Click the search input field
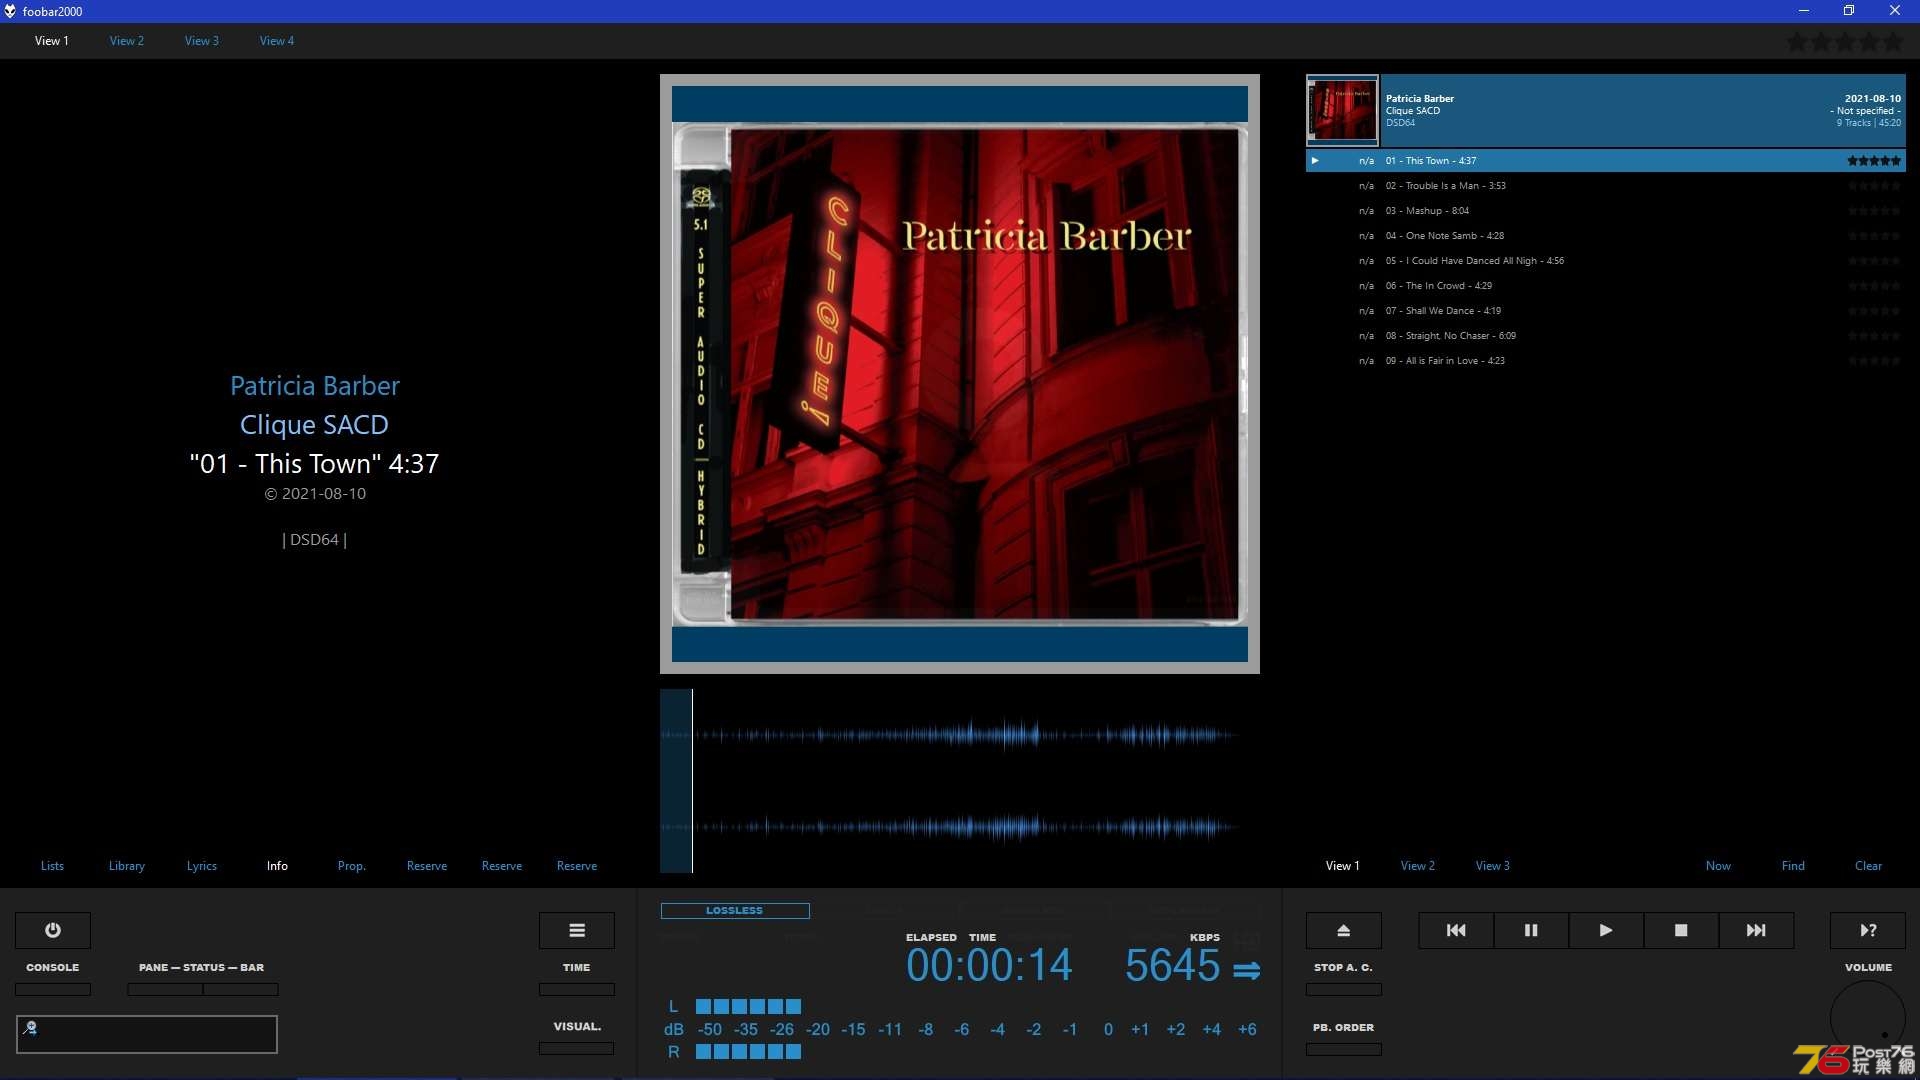The image size is (1920, 1080). [x=147, y=1034]
